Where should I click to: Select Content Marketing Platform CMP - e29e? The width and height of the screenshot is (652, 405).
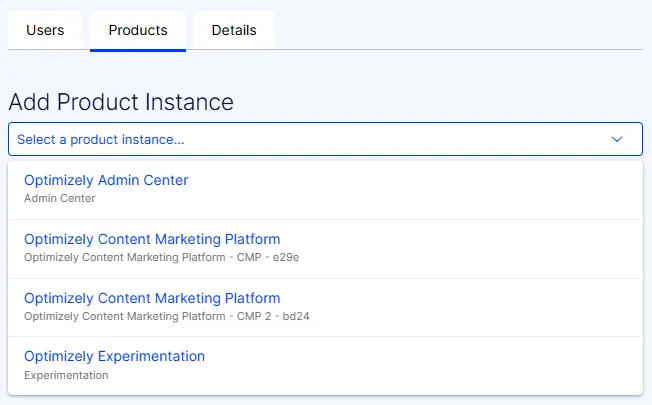tap(325, 249)
